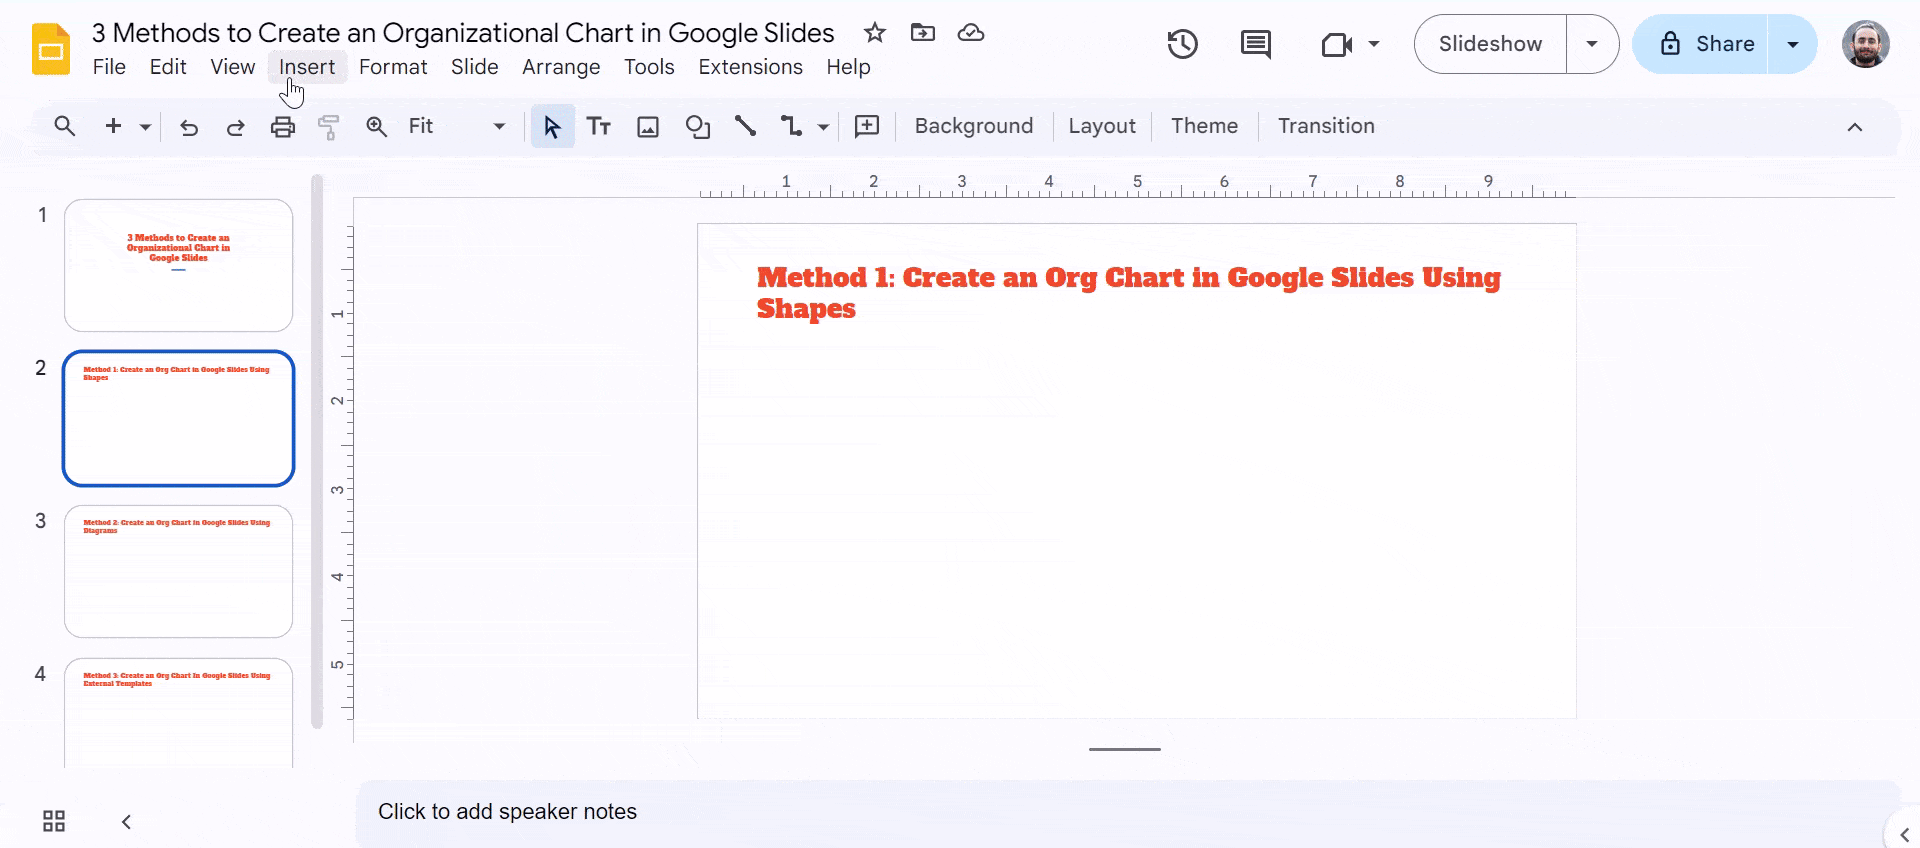Image resolution: width=1920 pixels, height=848 pixels.
Task: Expand the Slideshow options dropdown
Action: tap(1592, 44)
